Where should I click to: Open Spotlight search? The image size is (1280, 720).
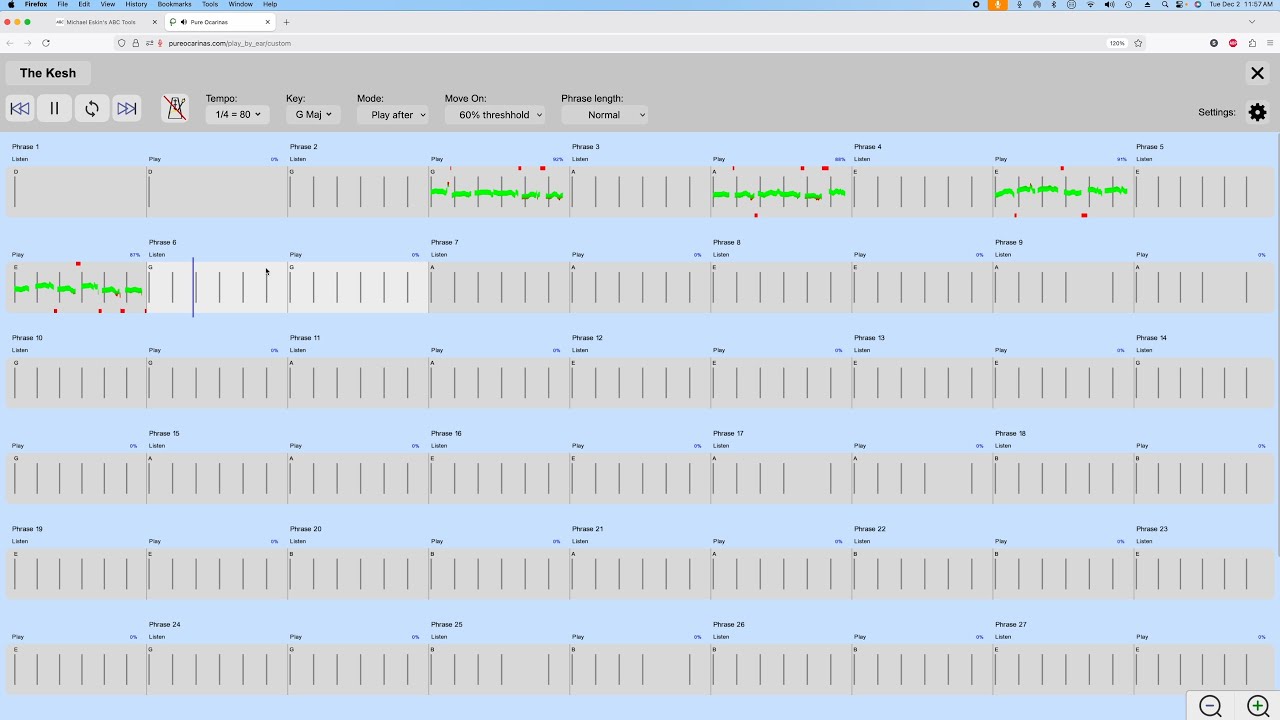(x=1165, y=4)
